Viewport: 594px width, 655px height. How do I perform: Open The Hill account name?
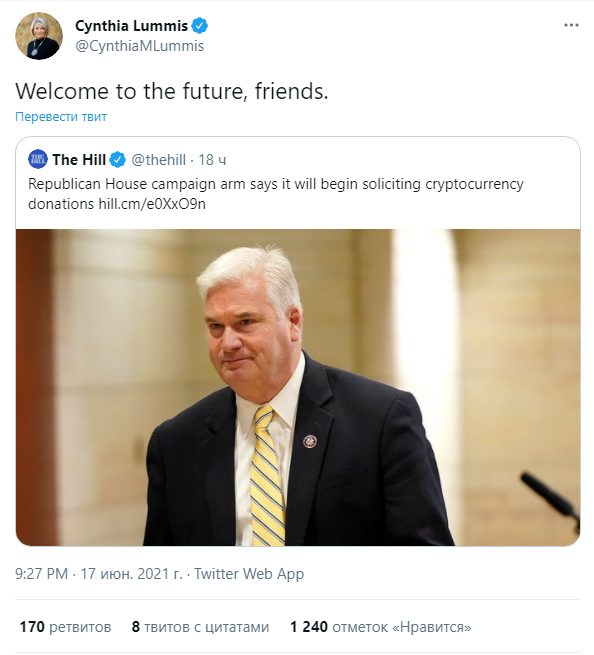click(79, 160)
